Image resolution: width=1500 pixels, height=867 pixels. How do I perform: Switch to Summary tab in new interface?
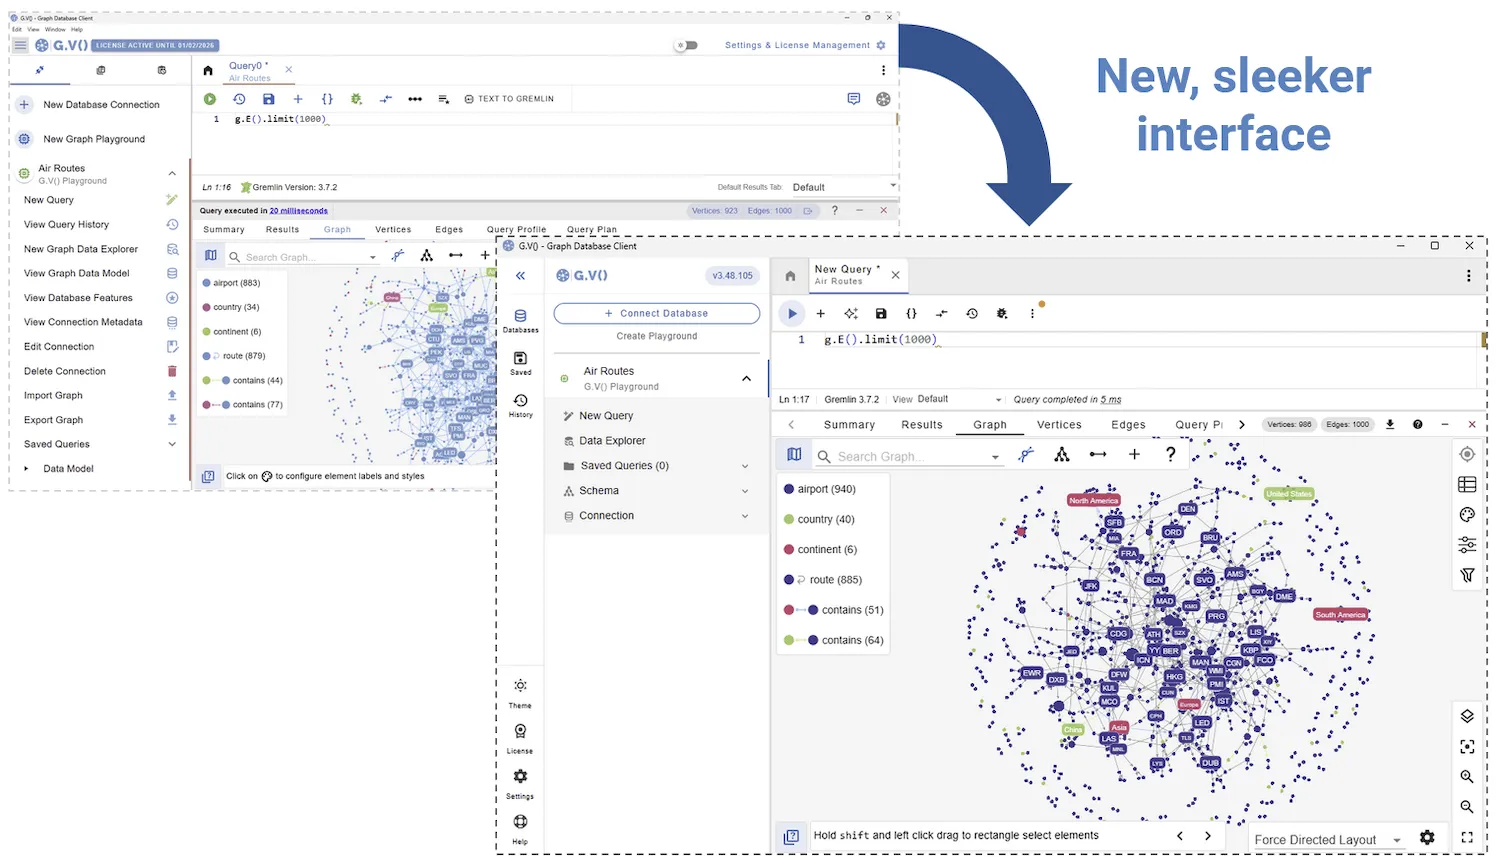click(x=849, y=425)
